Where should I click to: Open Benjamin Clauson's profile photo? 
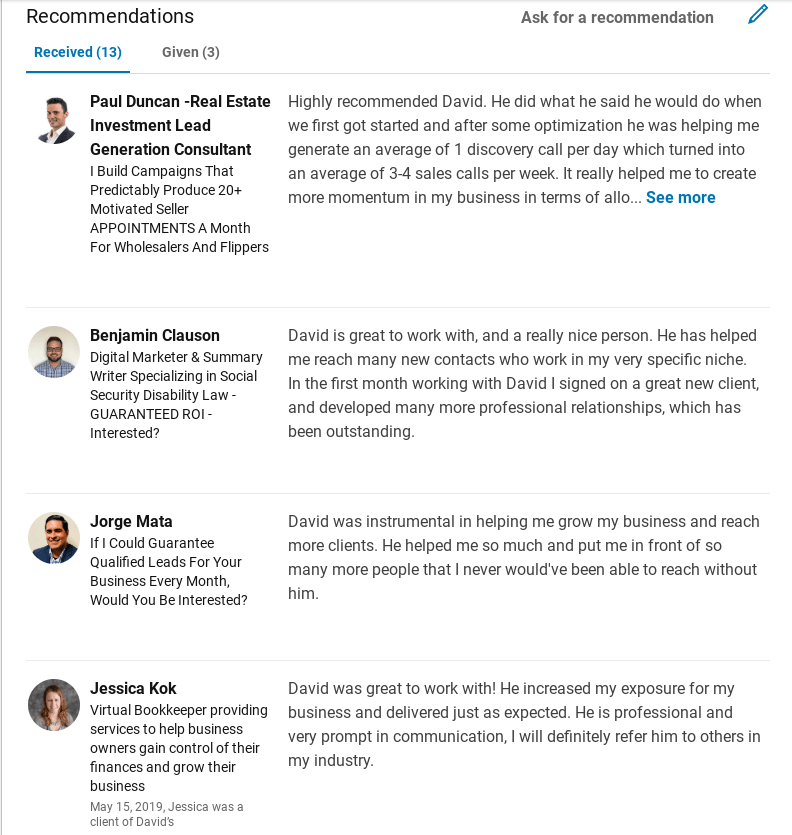[x=54, y=352]
